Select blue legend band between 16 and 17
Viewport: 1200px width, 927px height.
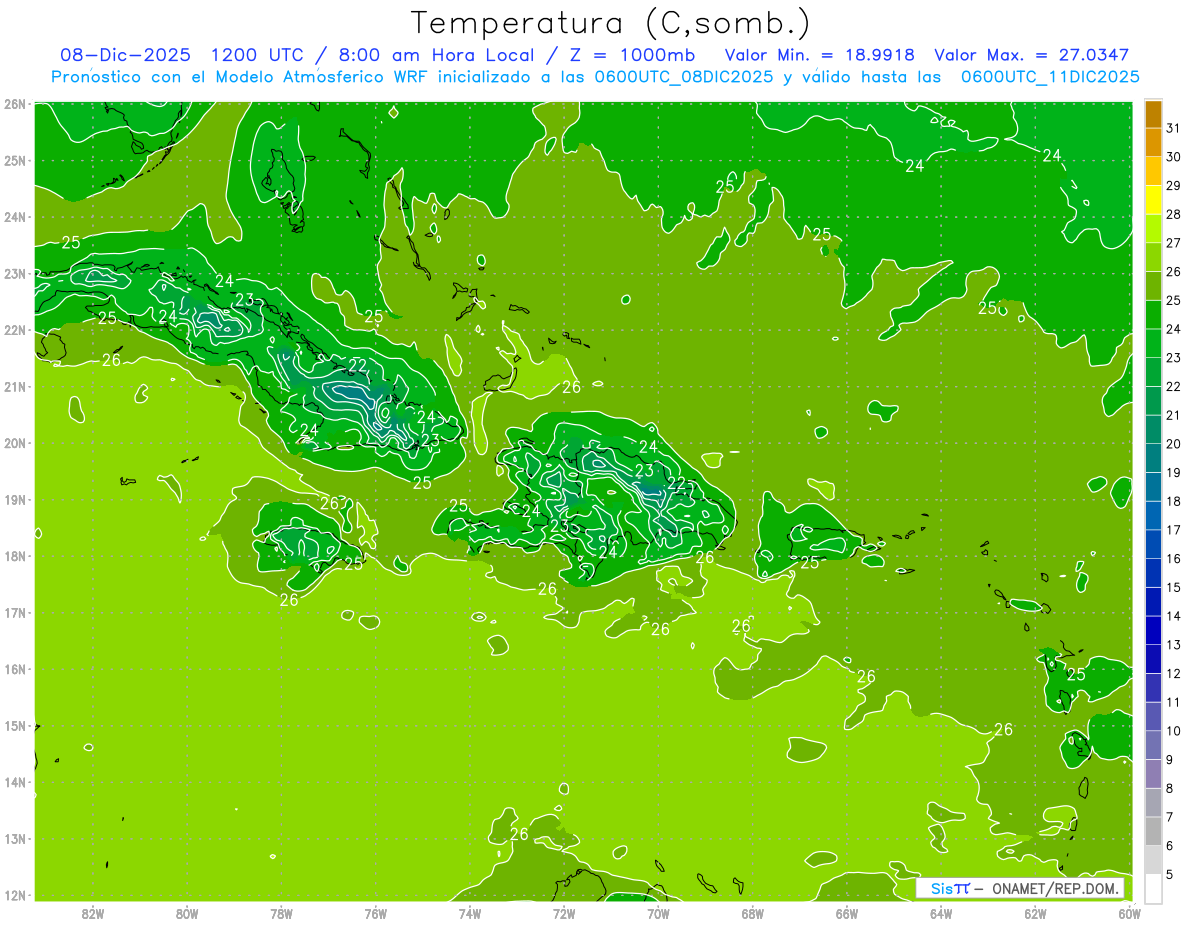(1154, 544)
